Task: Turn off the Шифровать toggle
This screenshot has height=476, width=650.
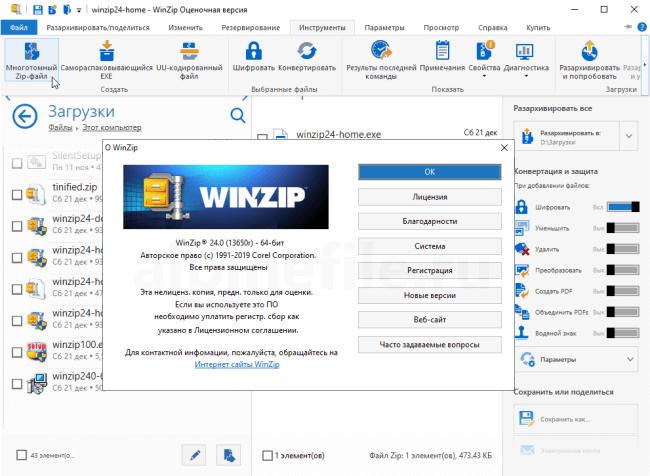Action: (623, 207)
